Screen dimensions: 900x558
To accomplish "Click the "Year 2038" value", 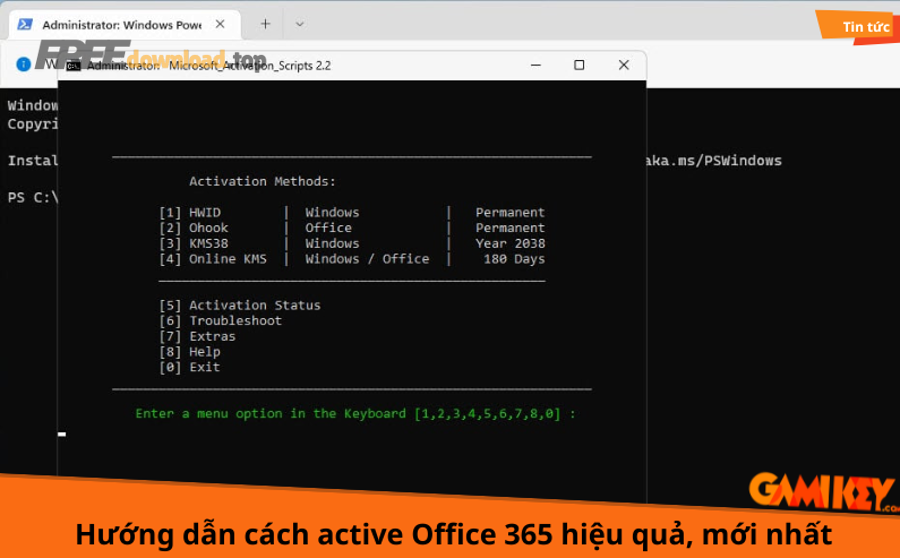I will point(510,243).
